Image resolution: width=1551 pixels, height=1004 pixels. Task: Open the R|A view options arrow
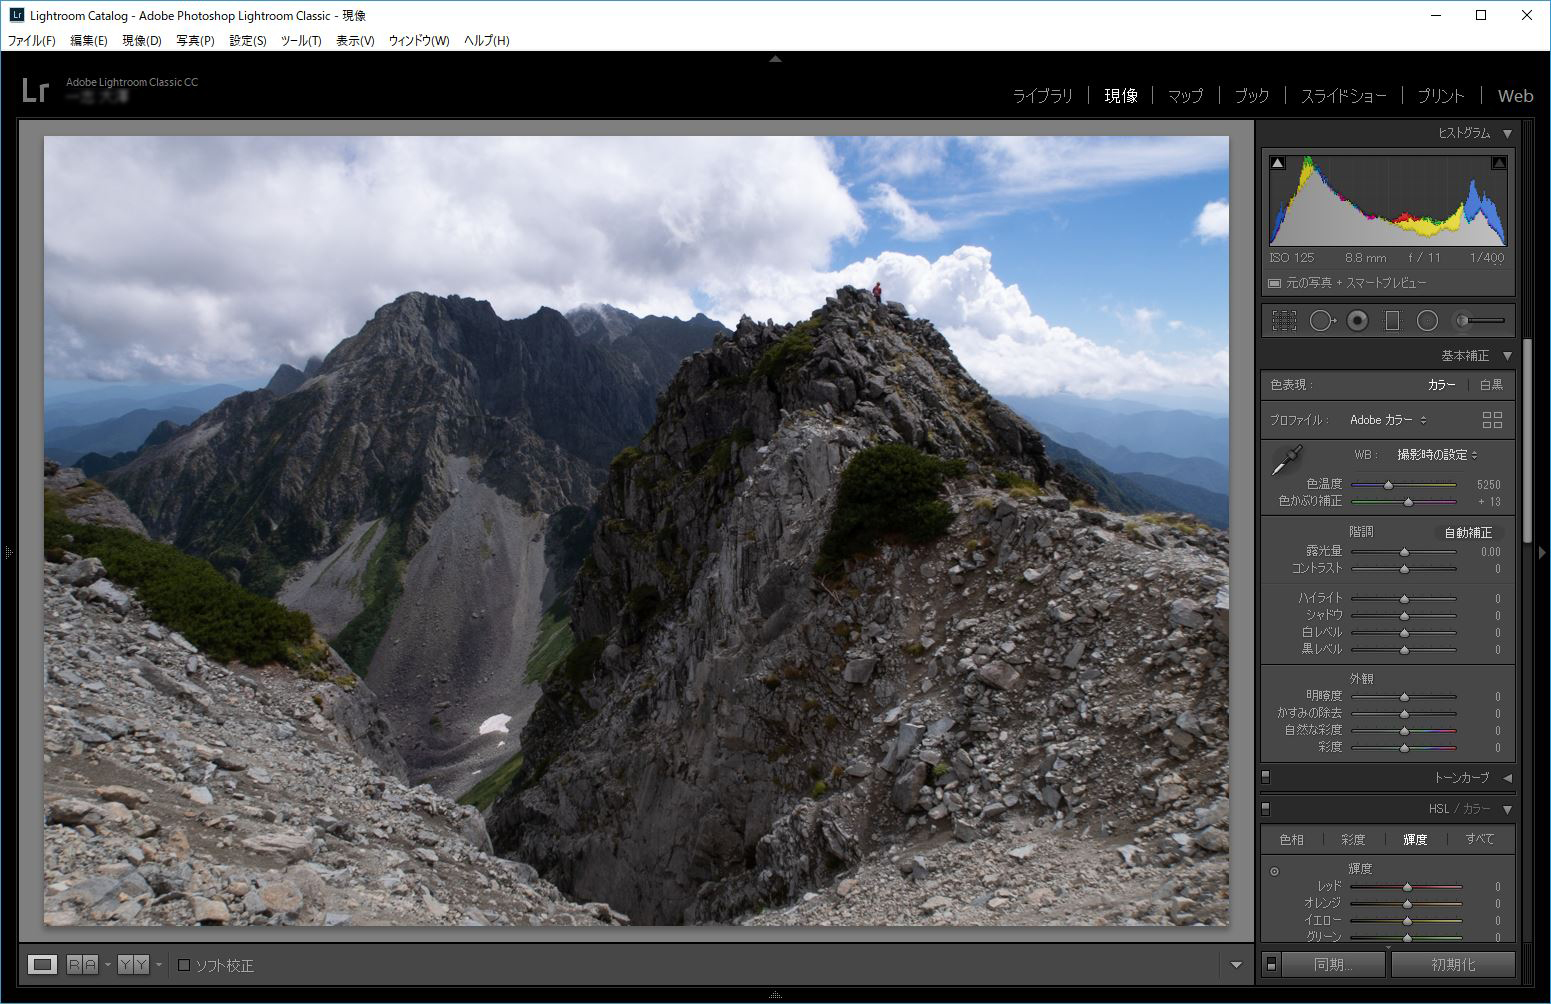(x=107, y=965)
